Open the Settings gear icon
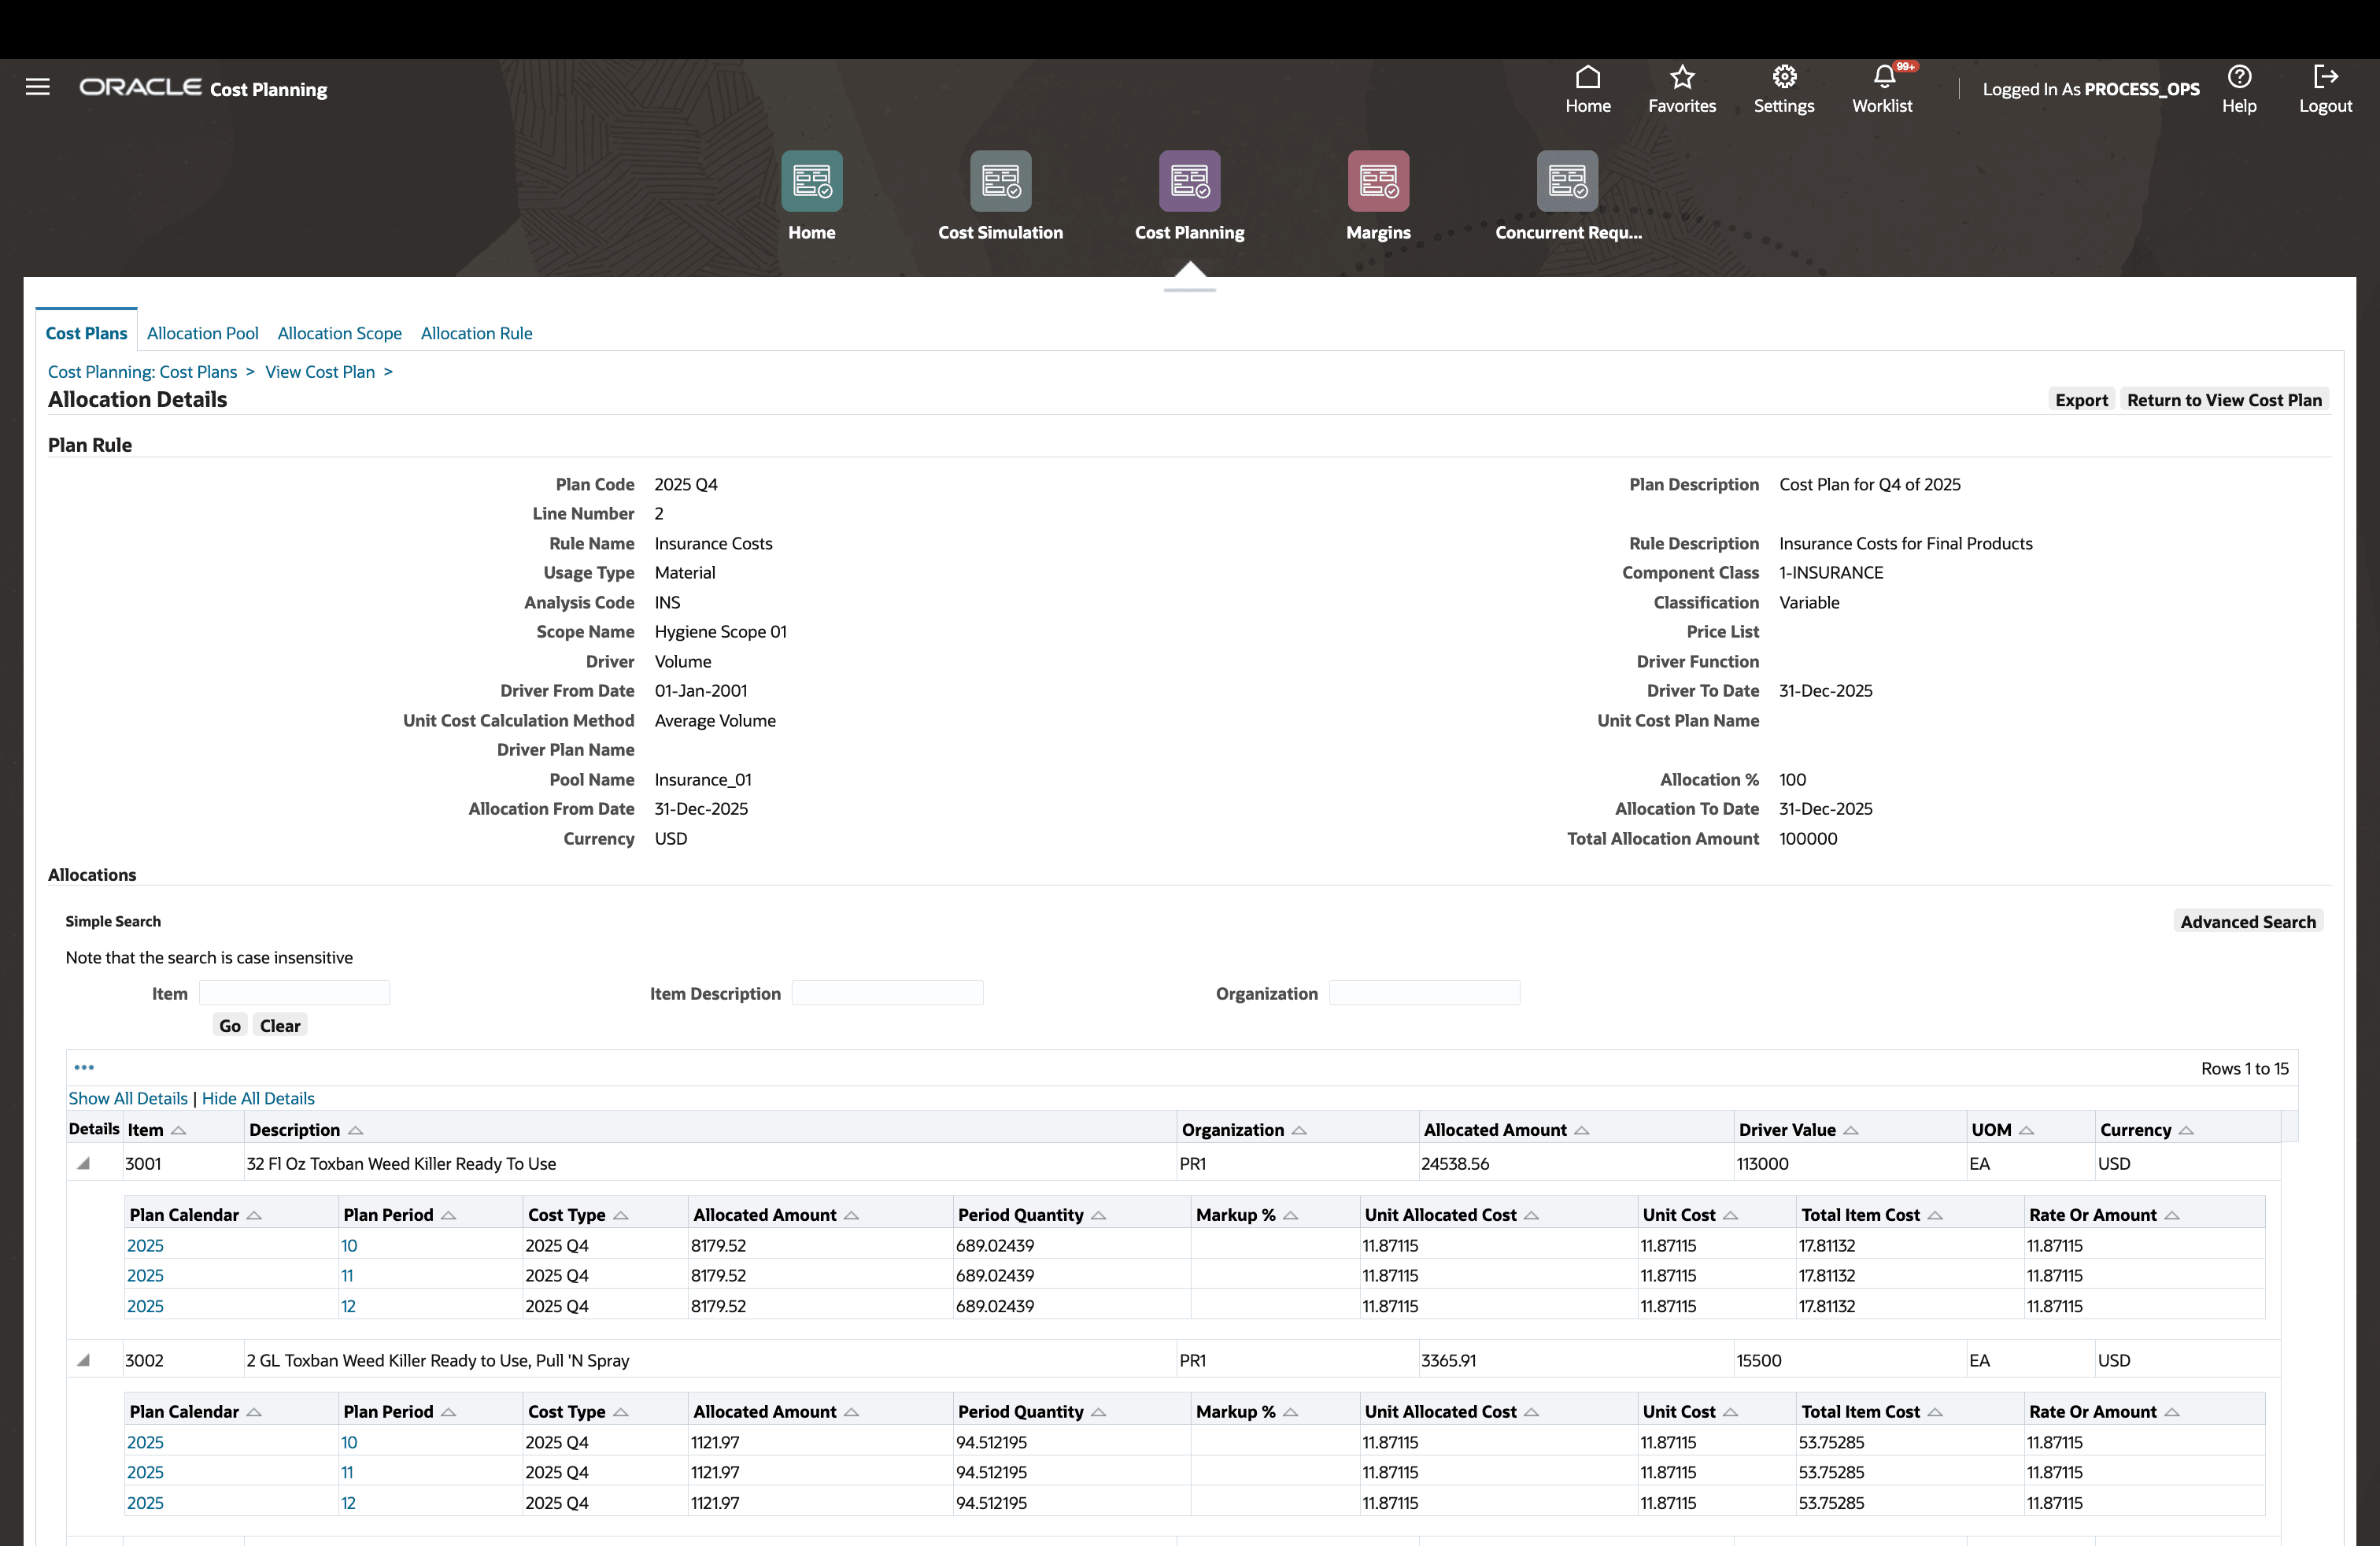Viewport: 2380px width, 1546px height. pyautogui.click(x=1783, y=78)
